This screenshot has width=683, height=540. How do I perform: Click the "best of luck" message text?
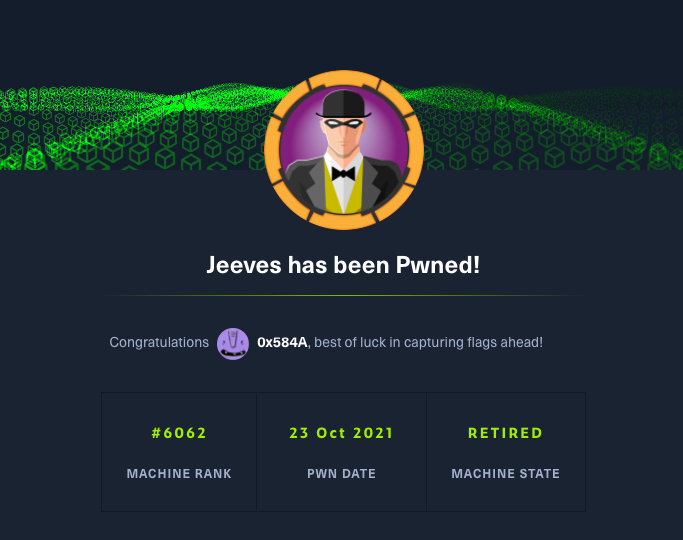430,342
